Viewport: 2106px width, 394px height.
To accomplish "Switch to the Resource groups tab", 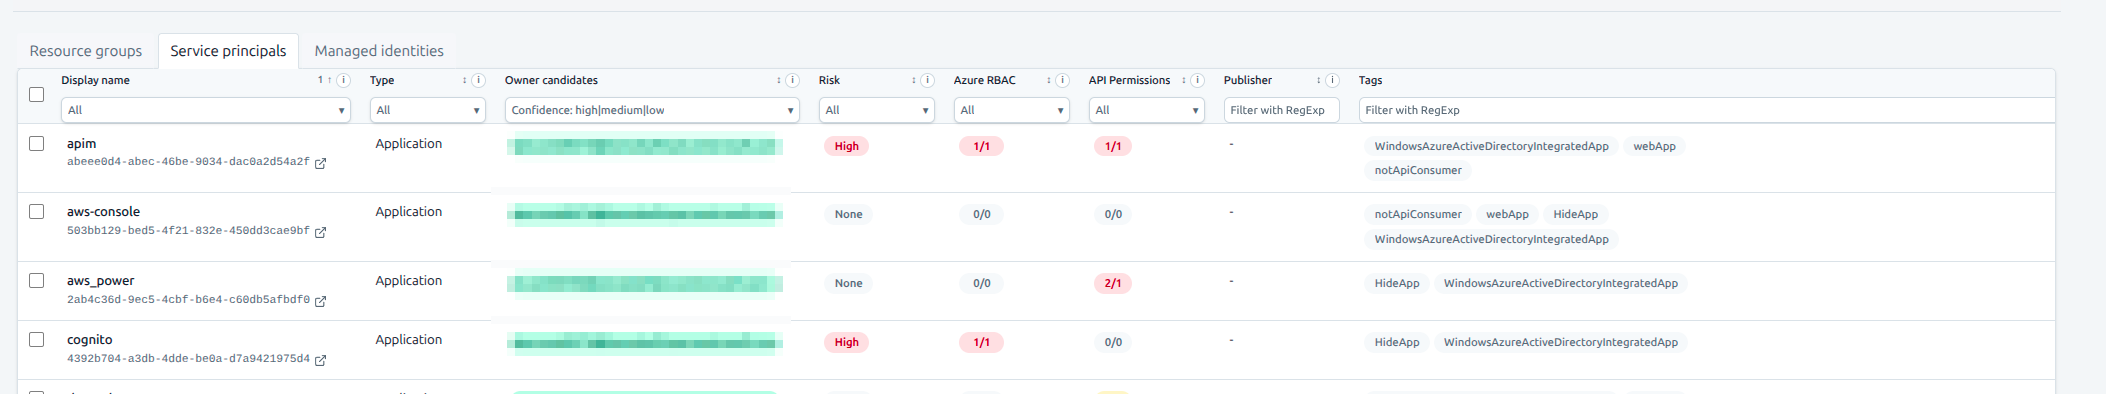I will point(86,51).
